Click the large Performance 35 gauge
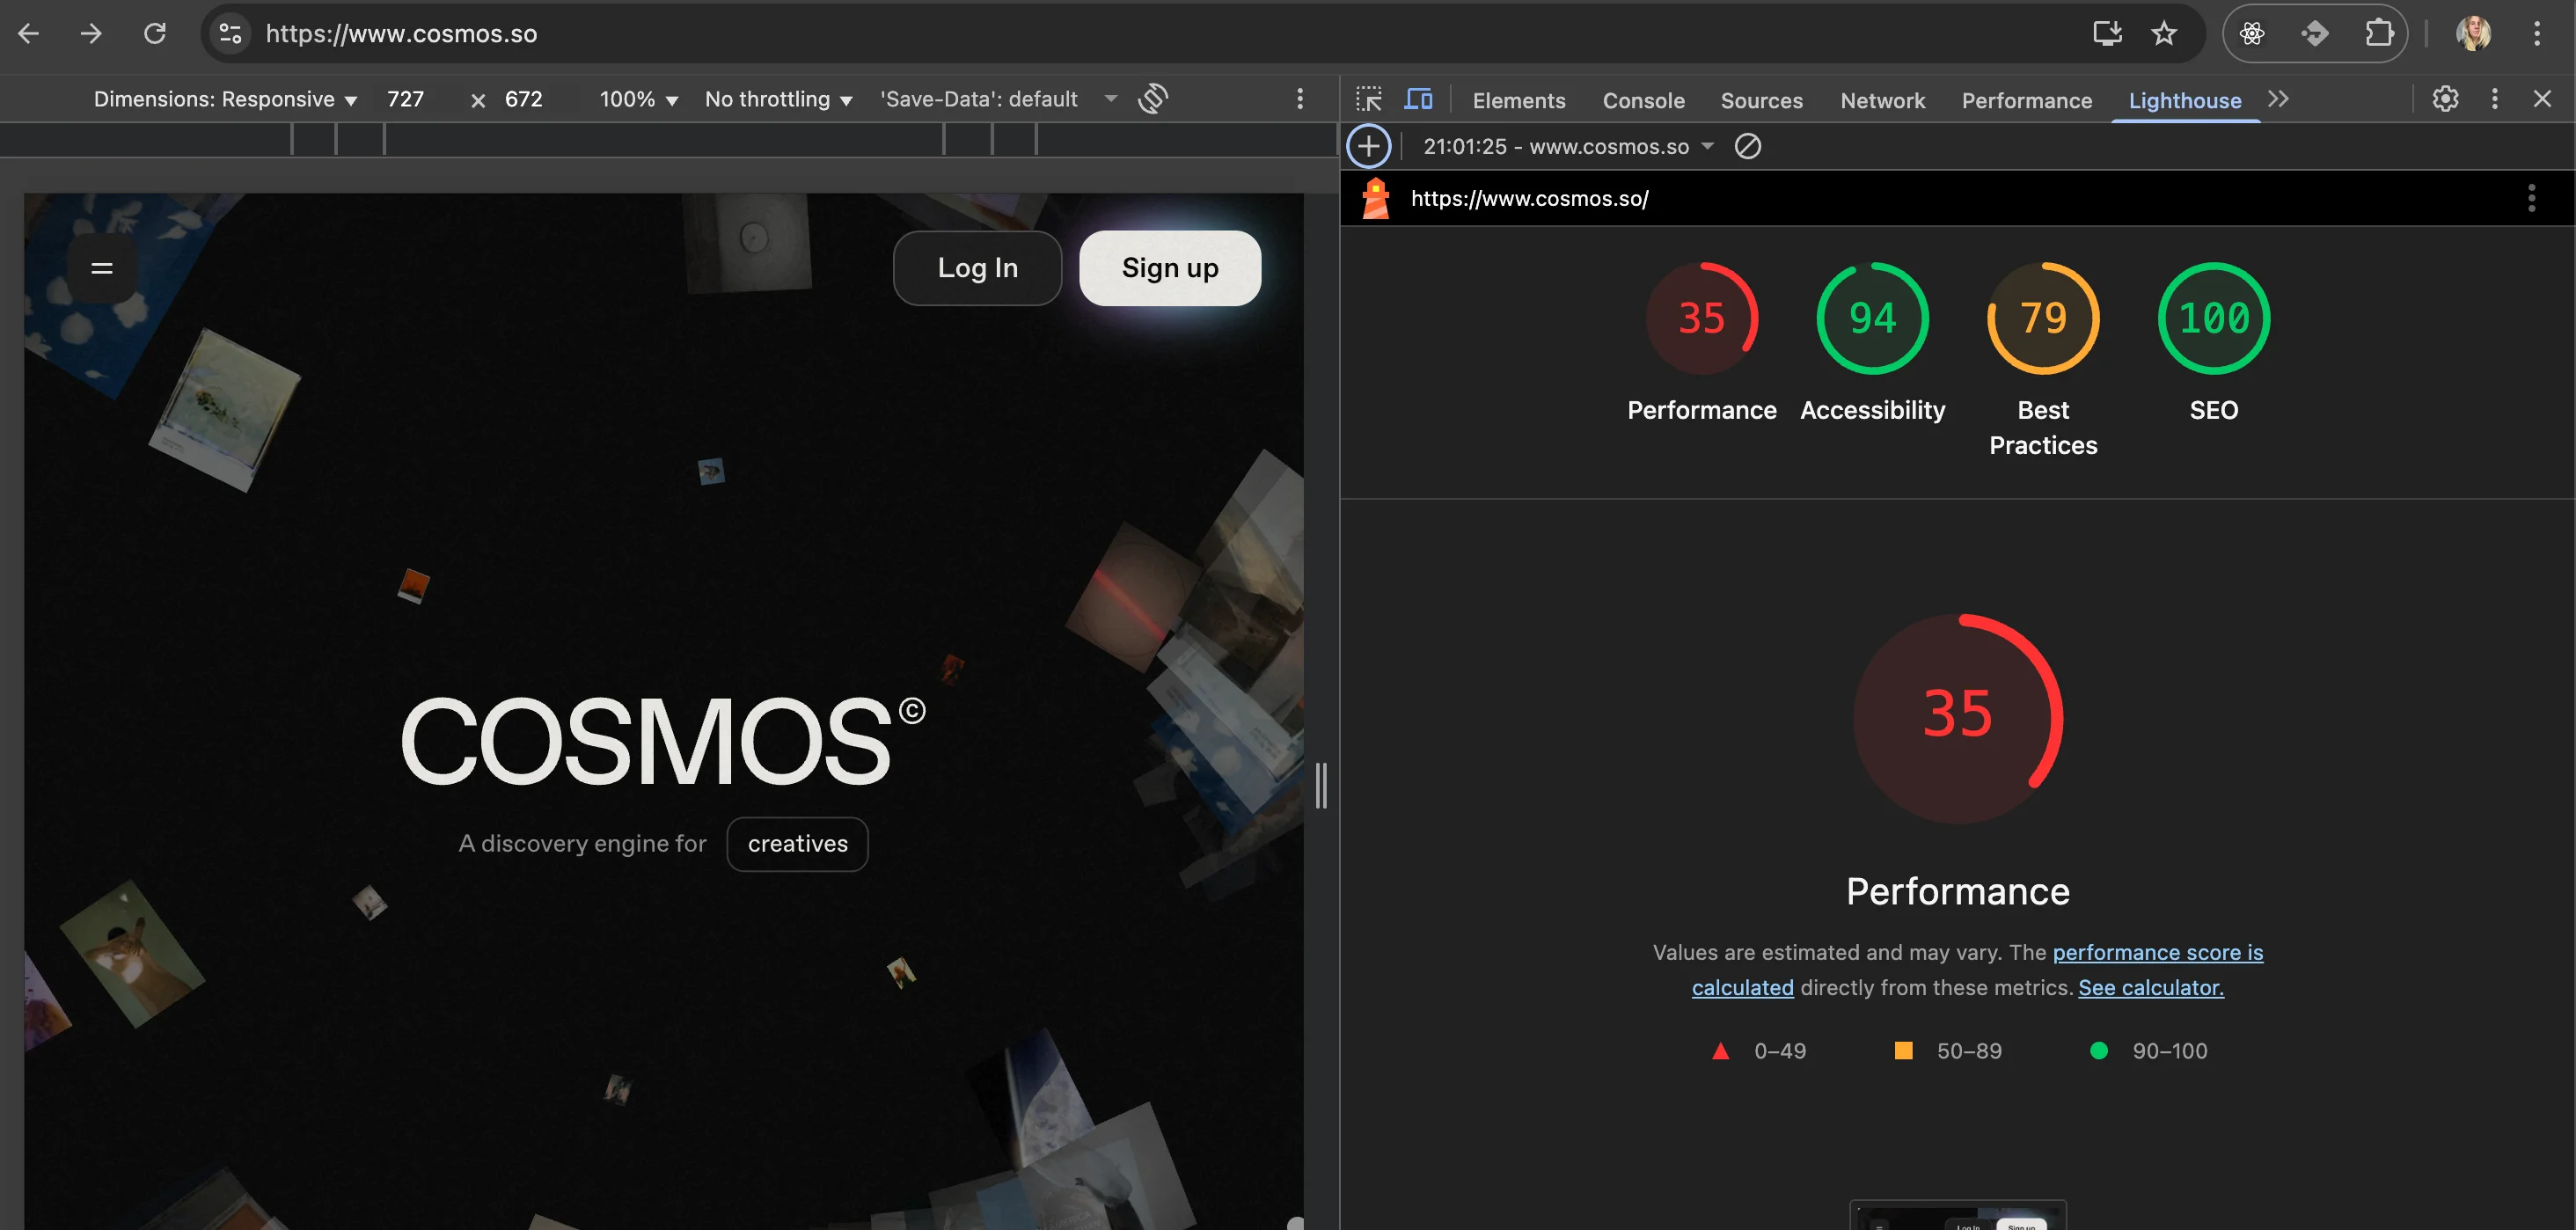 [x=1958, y=718]
